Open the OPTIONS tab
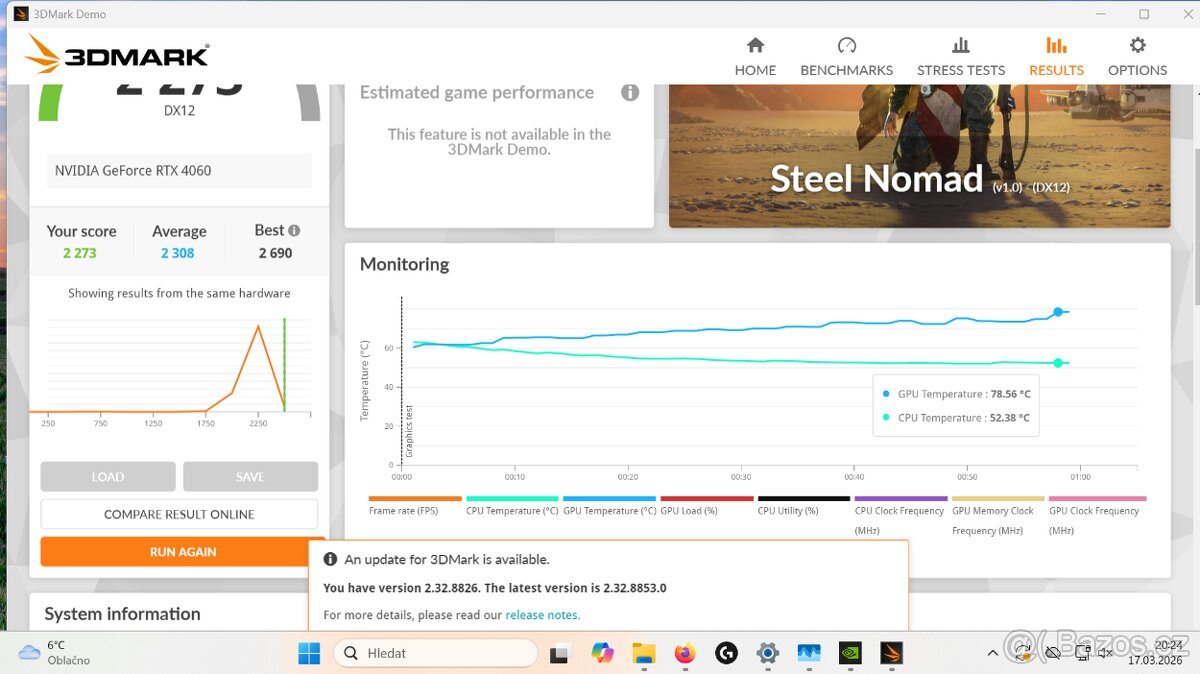 (1137, 57)
